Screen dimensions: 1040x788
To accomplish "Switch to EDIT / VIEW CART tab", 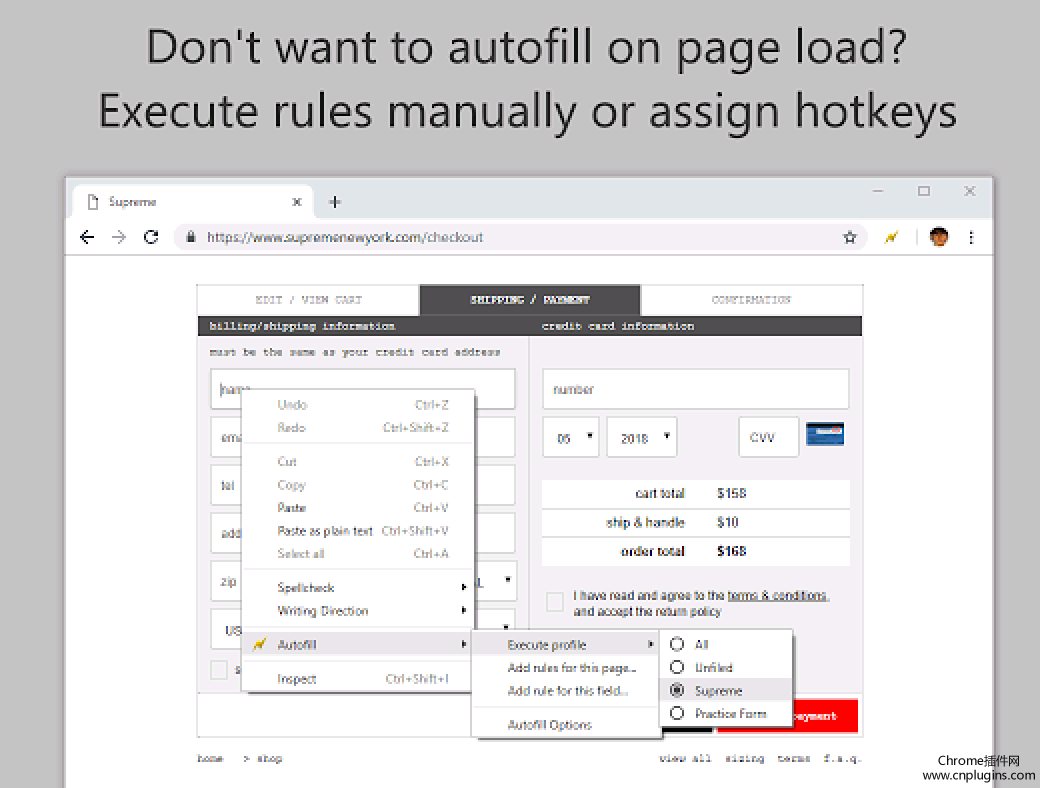I will pyautogui.click(x=308, y=300).
